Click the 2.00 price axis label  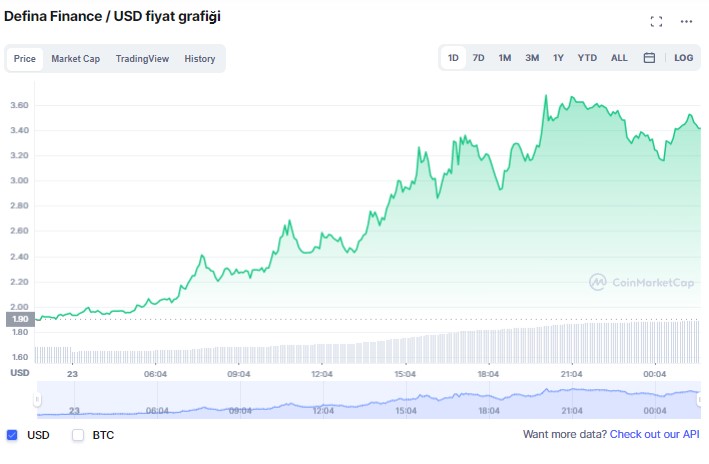19,307
